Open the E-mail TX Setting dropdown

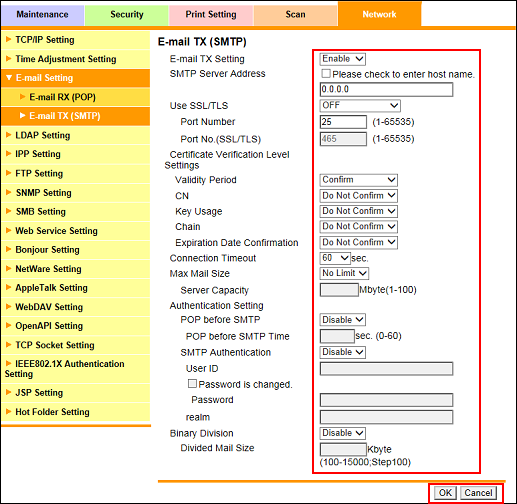tap(342, 59)
